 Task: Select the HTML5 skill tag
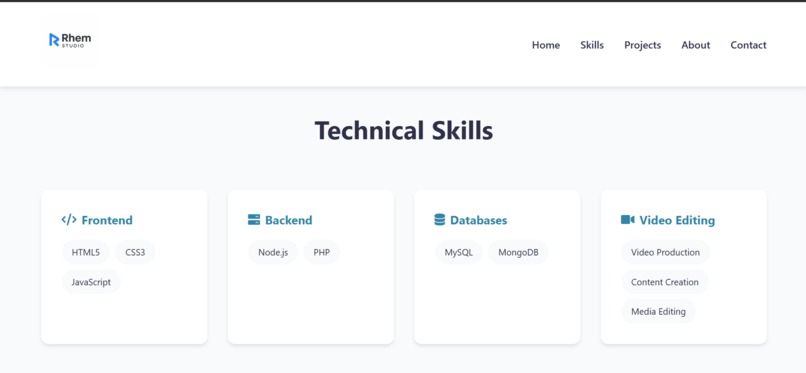pyautogui.click(x=86, y=252)
